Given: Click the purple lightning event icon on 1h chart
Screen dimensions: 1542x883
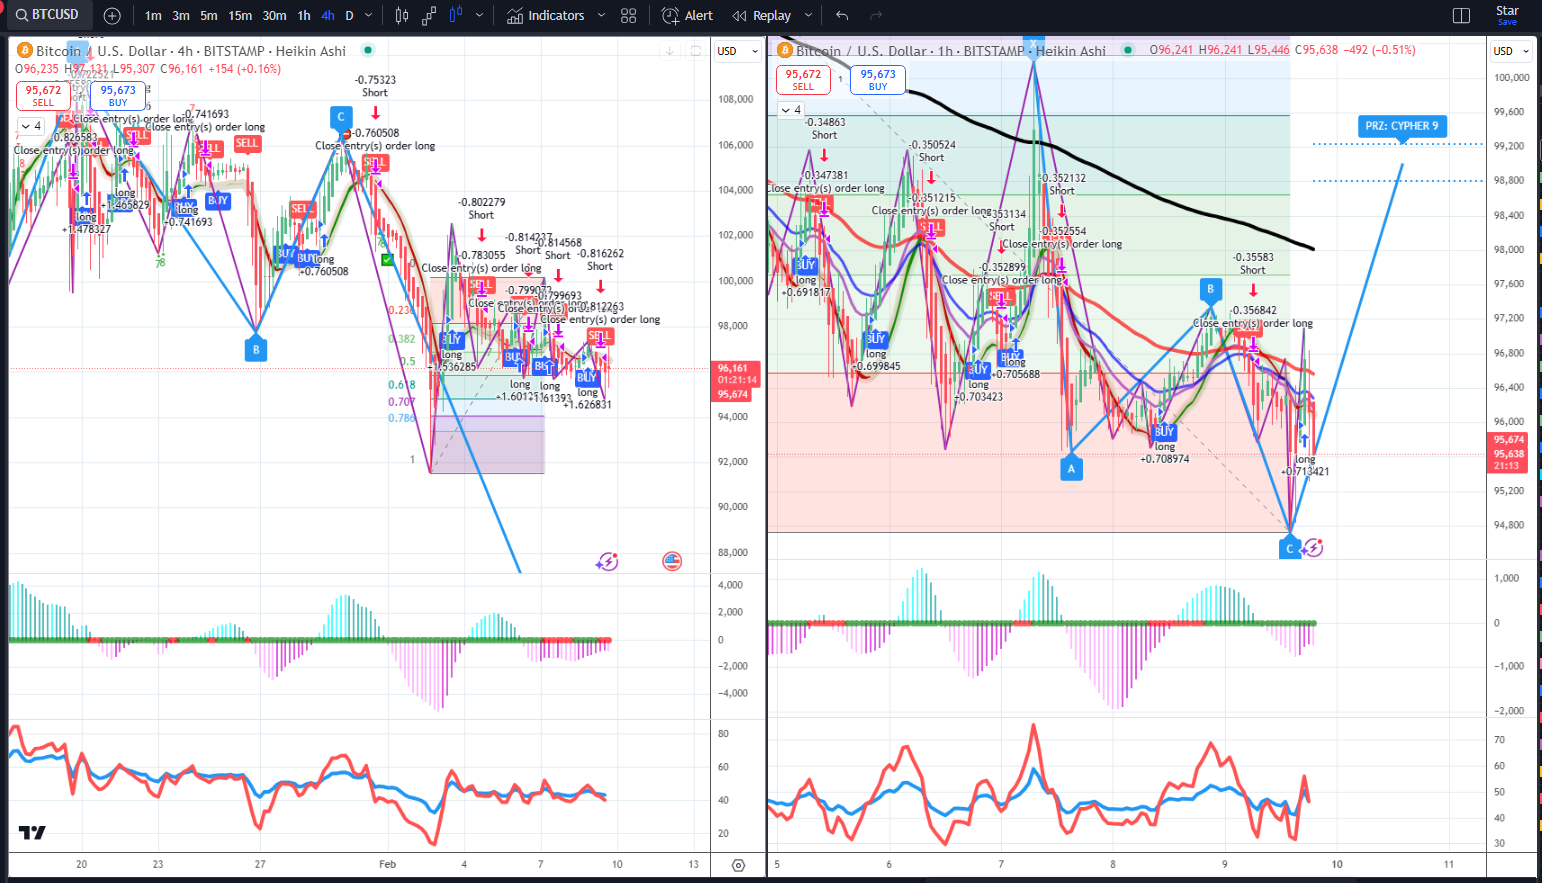Looking at the screenshot, I should pyautogui.click(x=1313, y=548).
